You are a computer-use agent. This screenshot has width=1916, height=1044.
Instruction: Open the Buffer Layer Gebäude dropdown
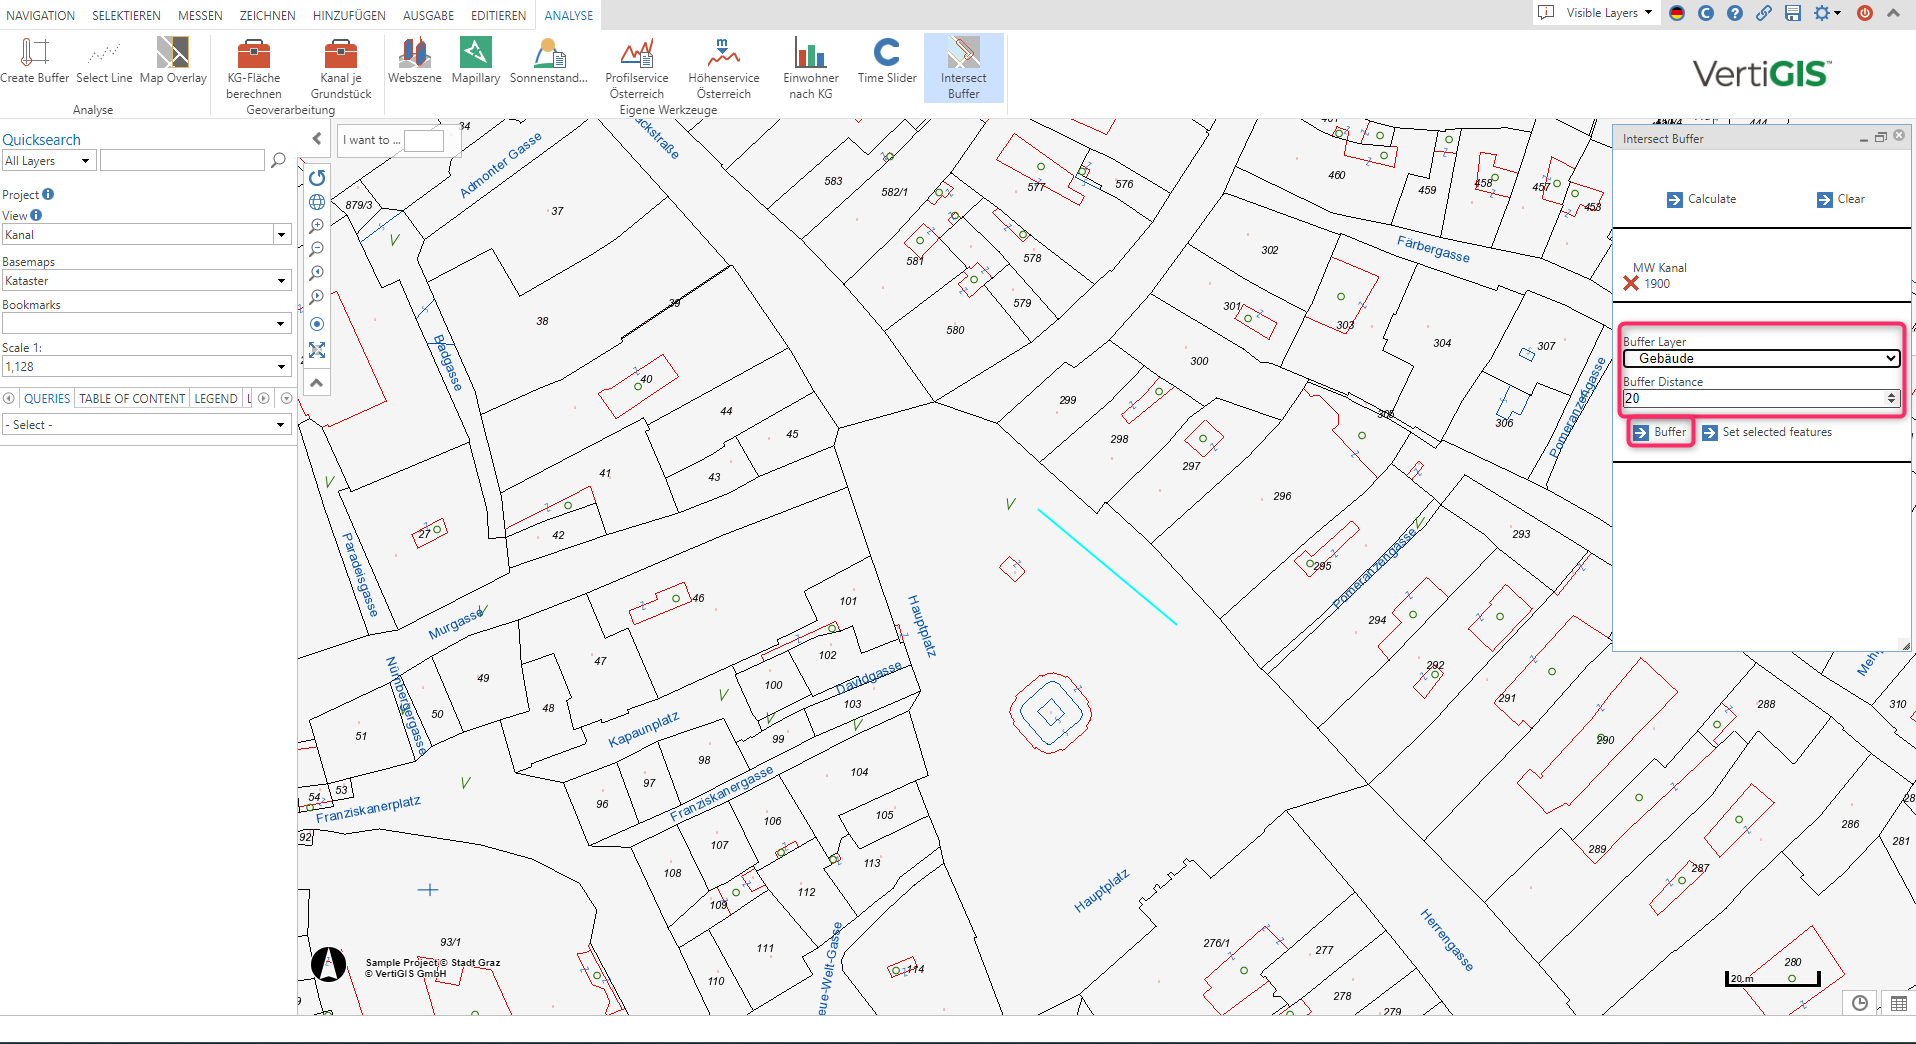[x=1760, y=358]
